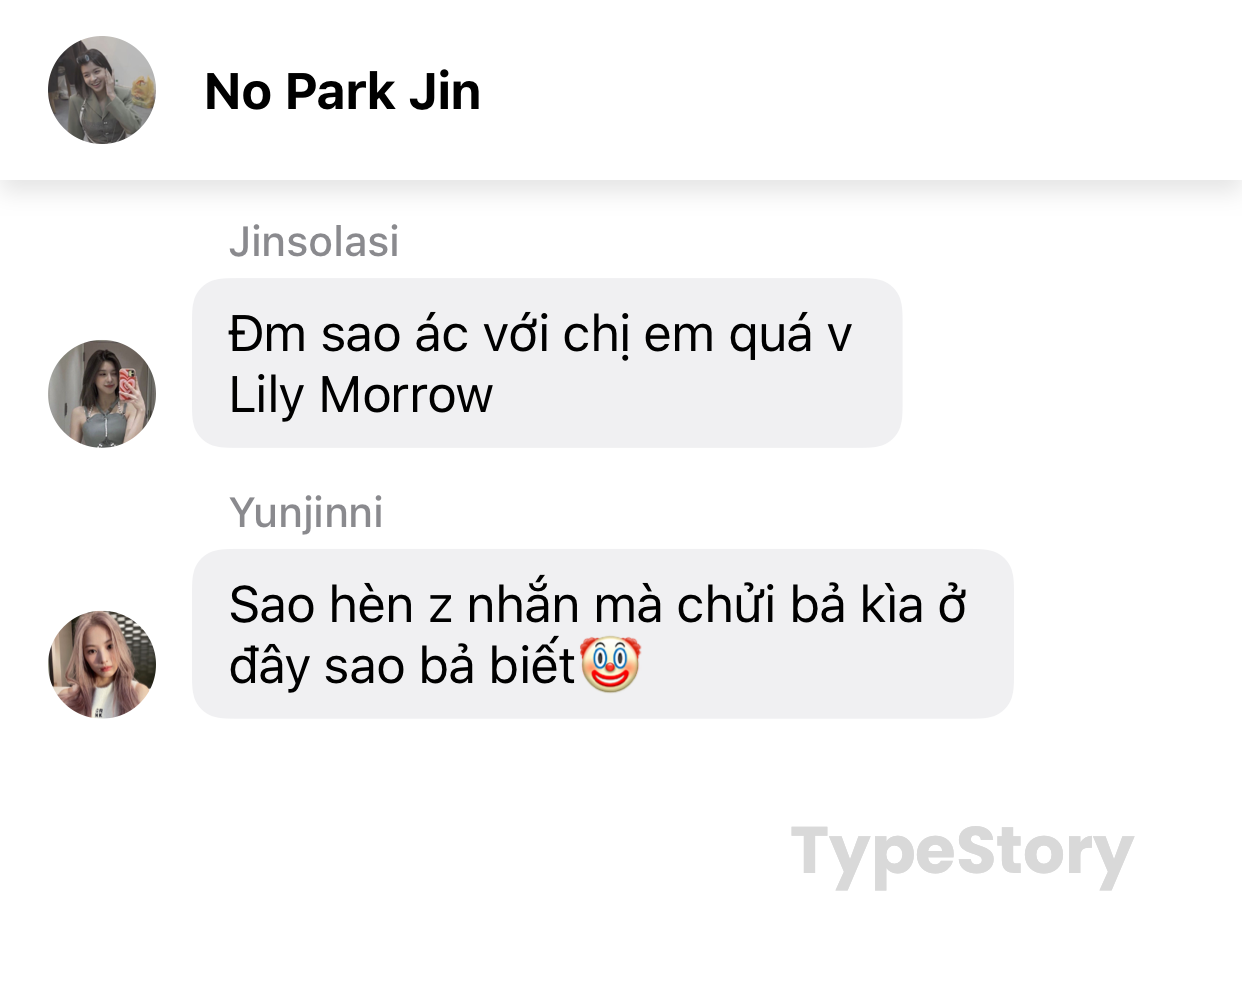
Task: Click the word "nhắn" in Yunjinni's message
Action: 524,605
